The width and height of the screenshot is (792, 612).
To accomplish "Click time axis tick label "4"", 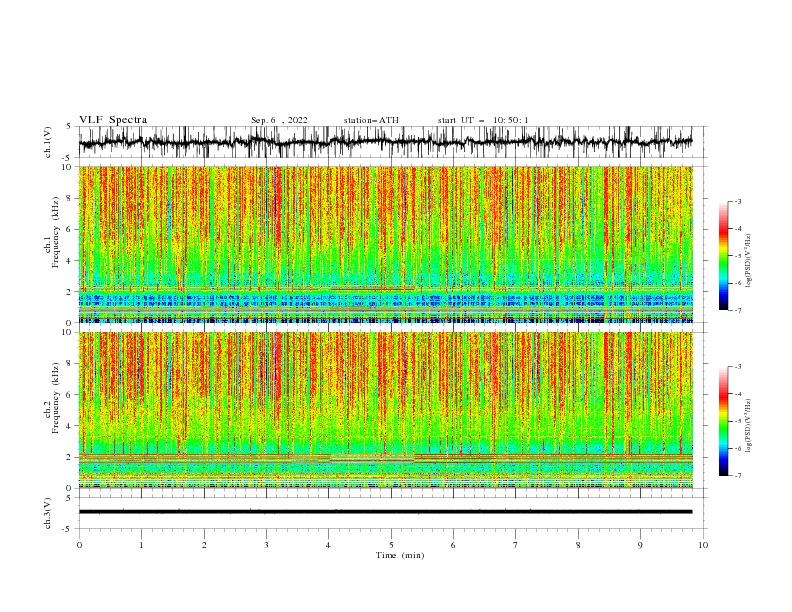I will click(329, 545).
